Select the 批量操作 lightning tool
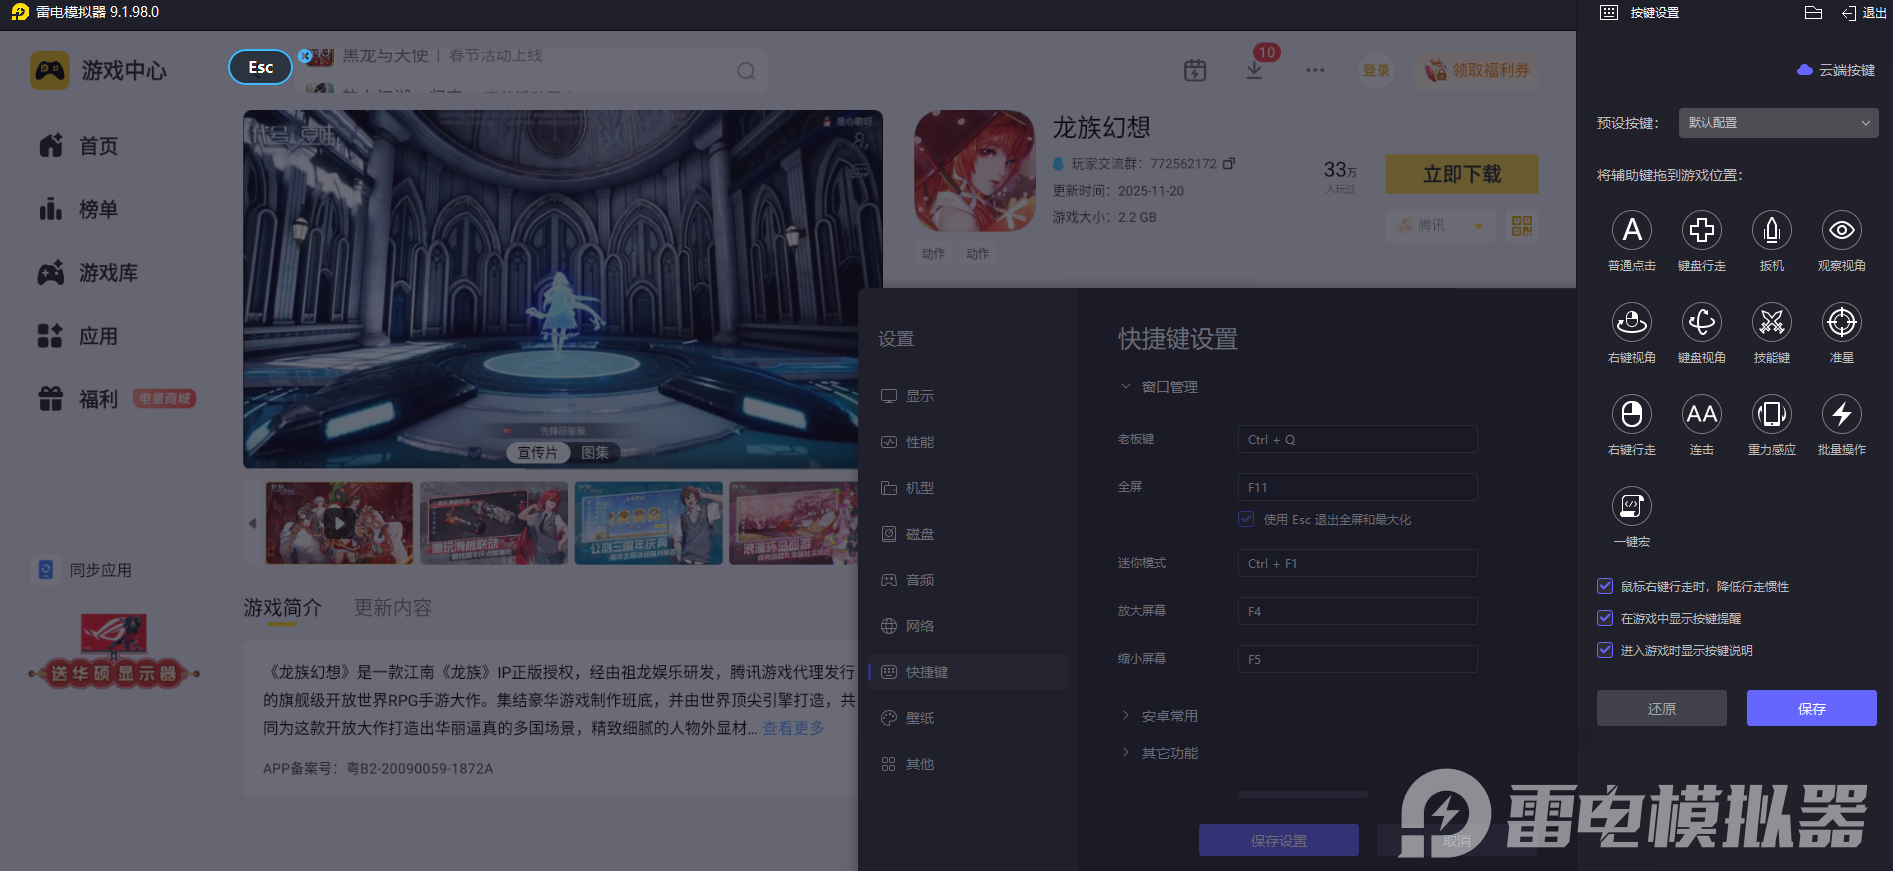 tap(1842, 415)
